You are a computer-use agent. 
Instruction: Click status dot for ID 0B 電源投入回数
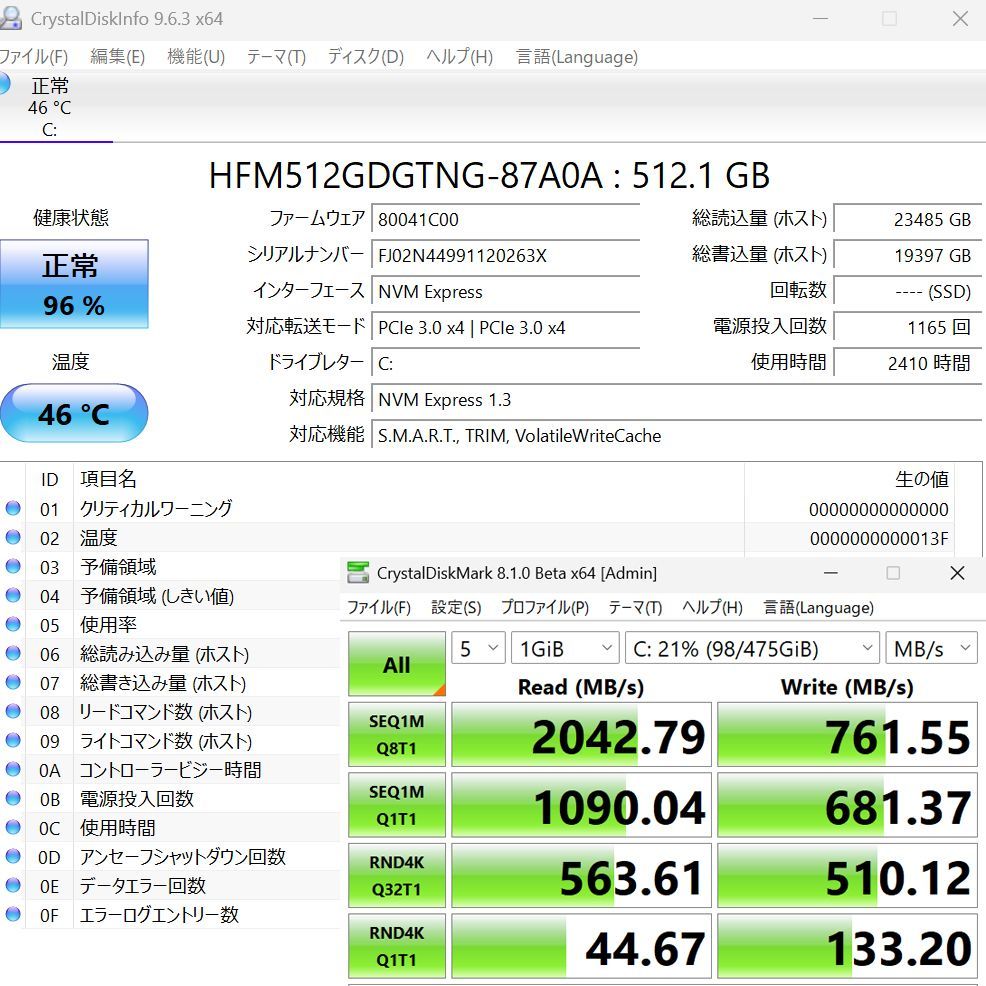pyautogui.click(x=13, y=797)
